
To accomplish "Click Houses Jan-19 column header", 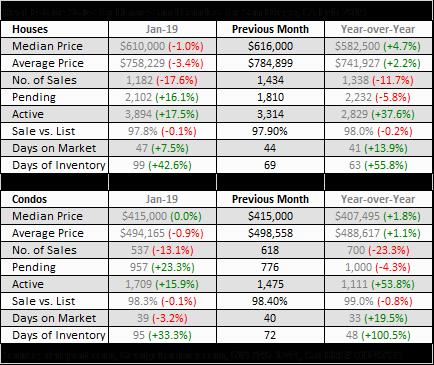I will (162, 29).
